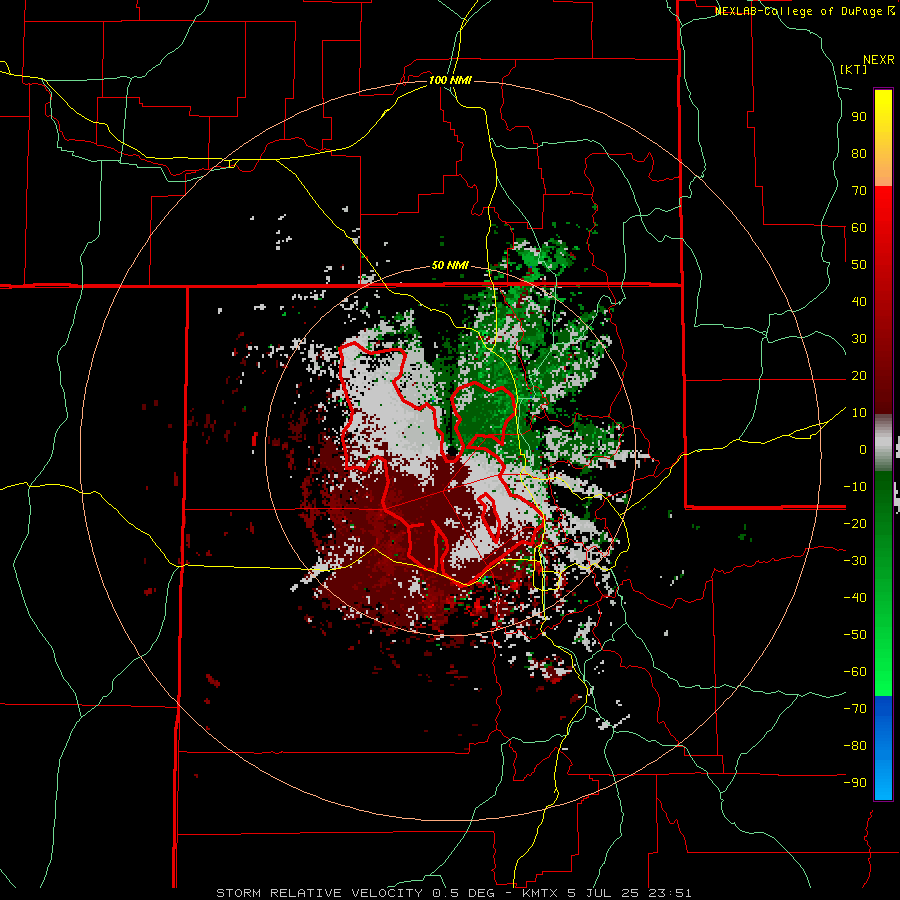Click the [KT] units label
Screen dimensions: 900x900
[x=854, y=69]
